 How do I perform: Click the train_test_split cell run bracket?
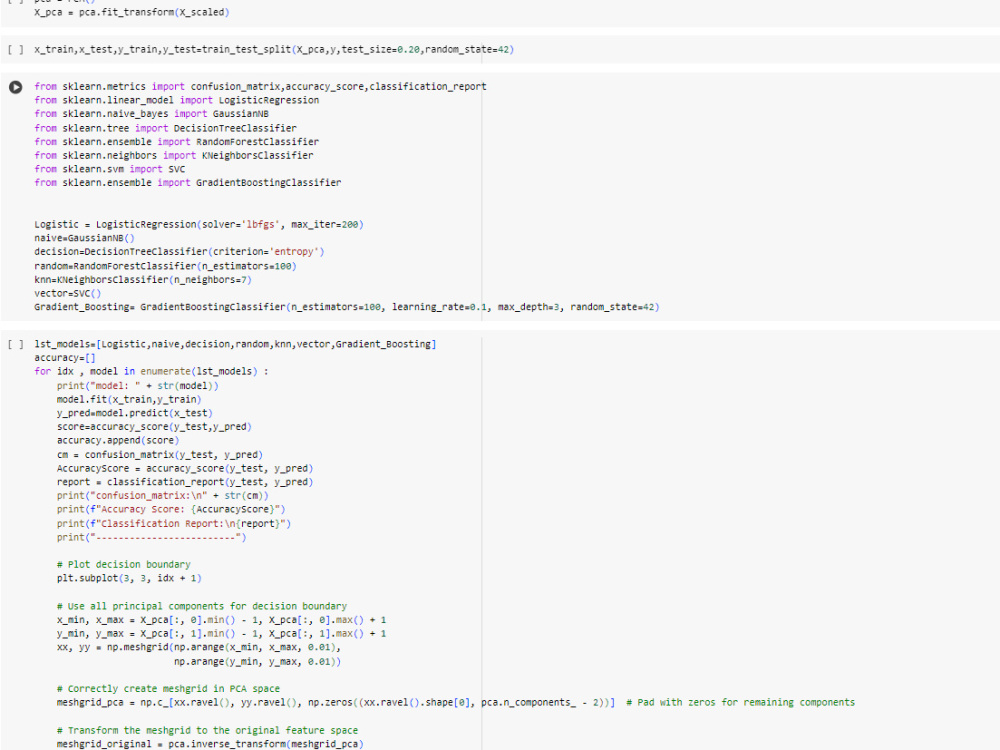(x=16, y=50)
